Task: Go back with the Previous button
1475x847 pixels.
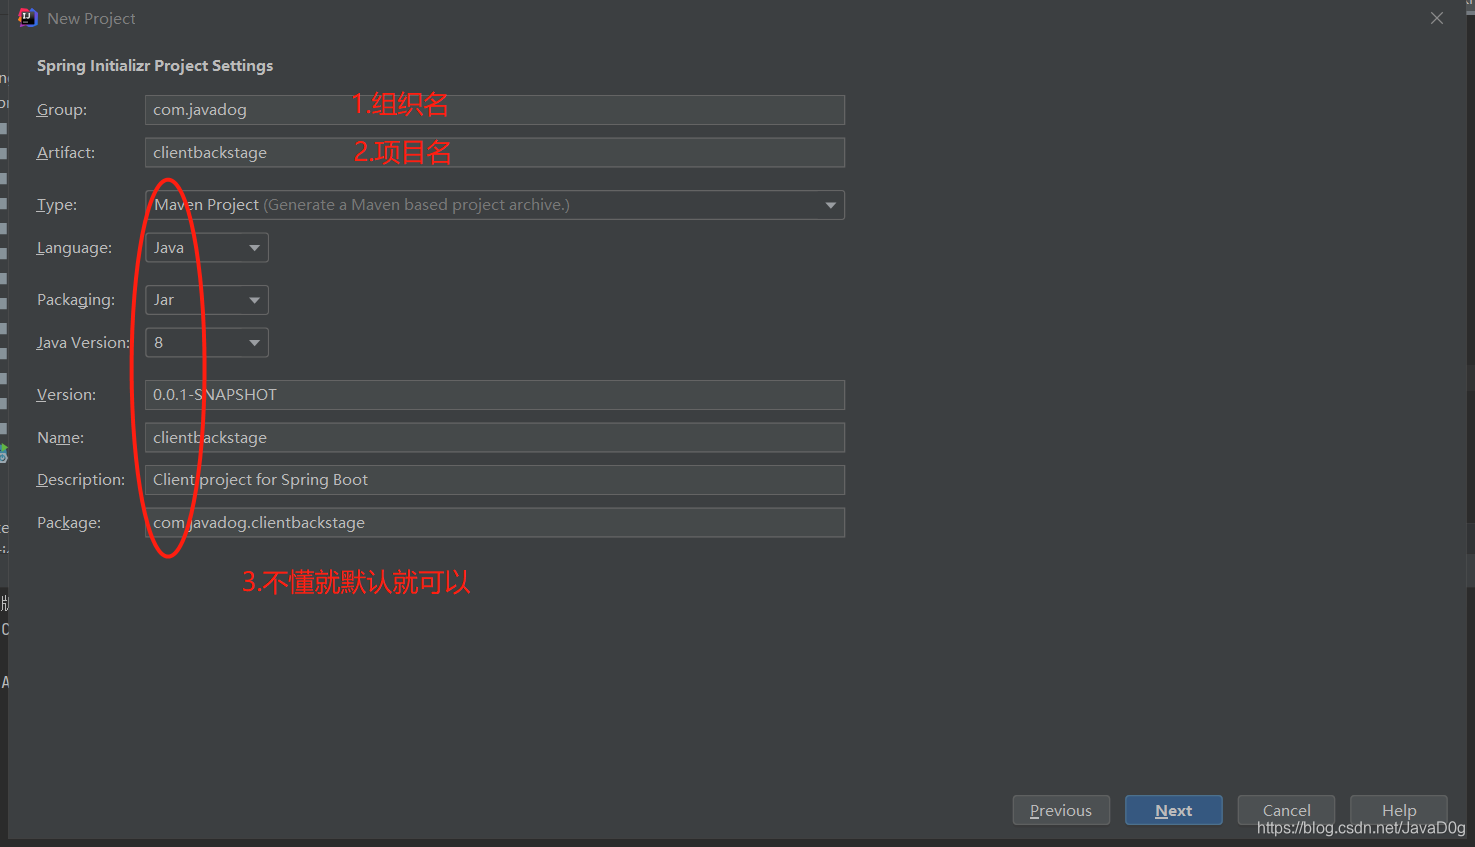Action: 1061,810
